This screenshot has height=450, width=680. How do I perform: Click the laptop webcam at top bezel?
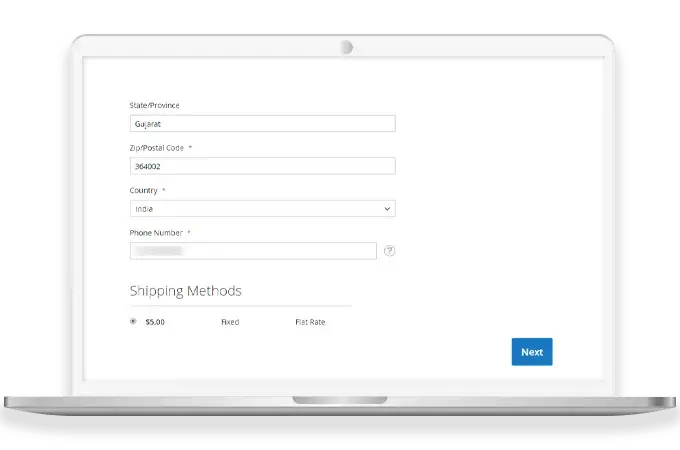click(346, 46)
